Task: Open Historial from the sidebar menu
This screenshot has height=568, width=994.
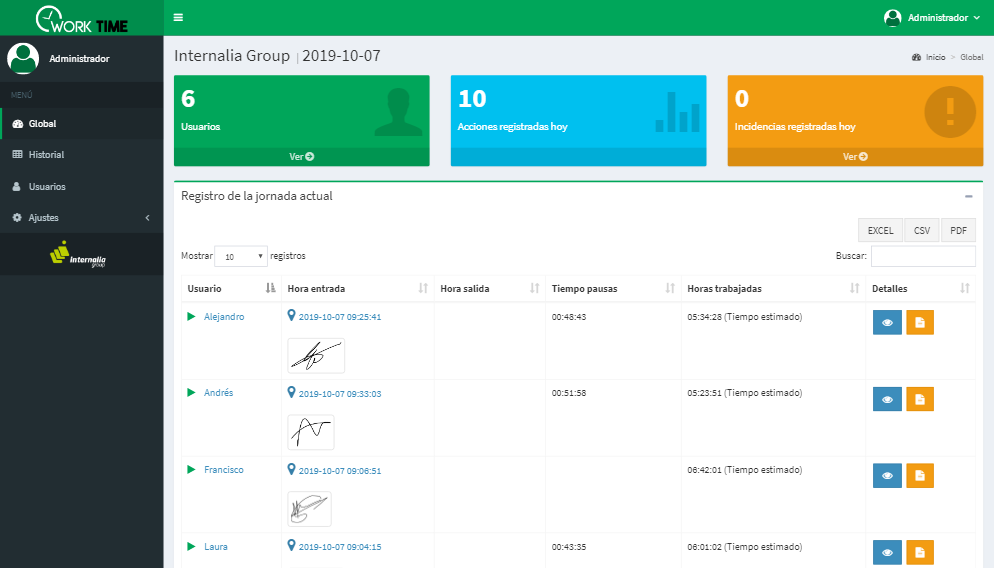Action: click(x=46, y=155)
